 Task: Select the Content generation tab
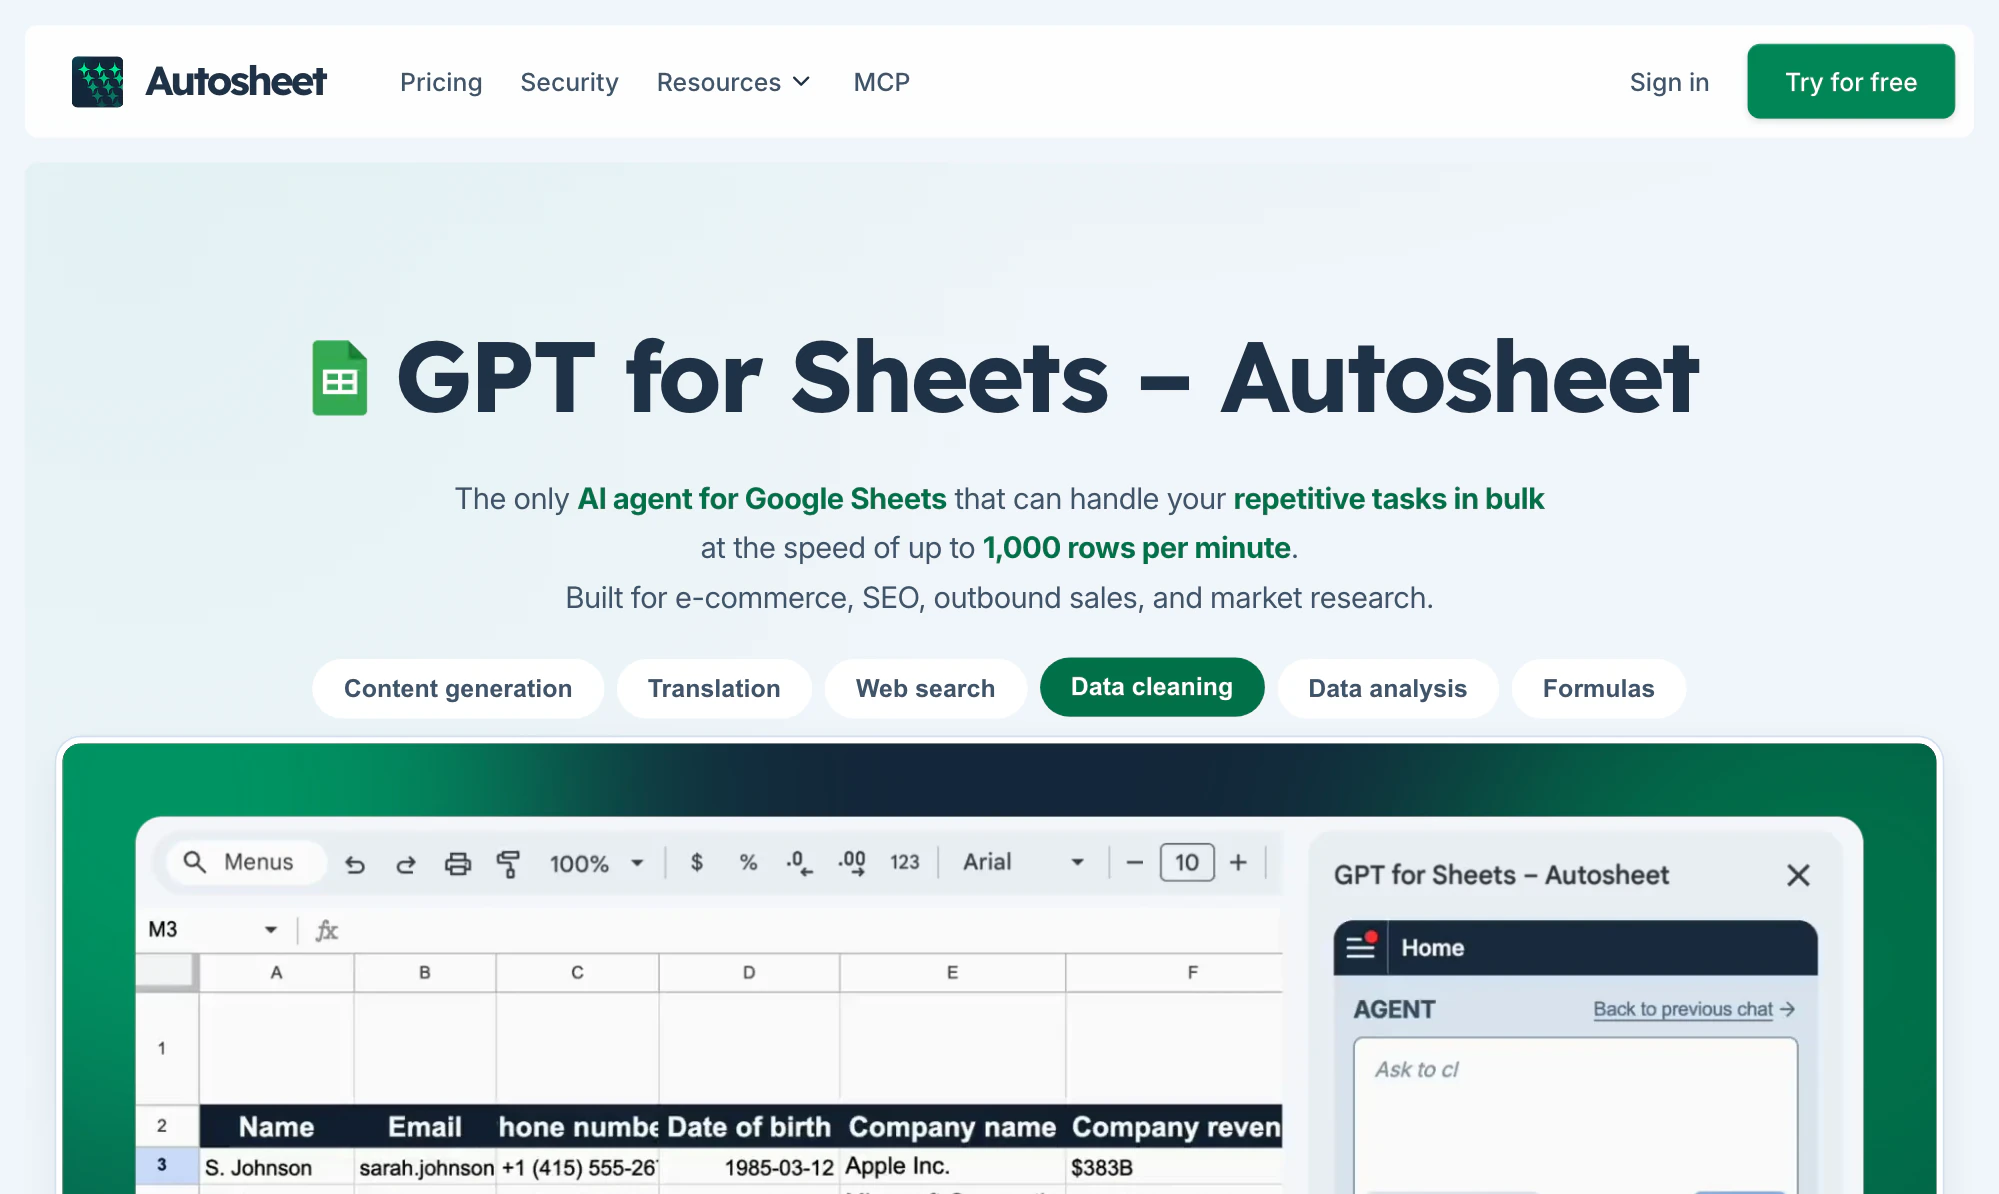458,689
